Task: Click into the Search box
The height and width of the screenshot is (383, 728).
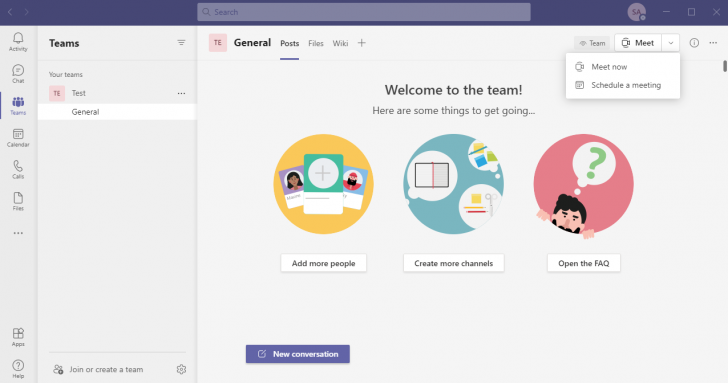Action: click(364, 12)
